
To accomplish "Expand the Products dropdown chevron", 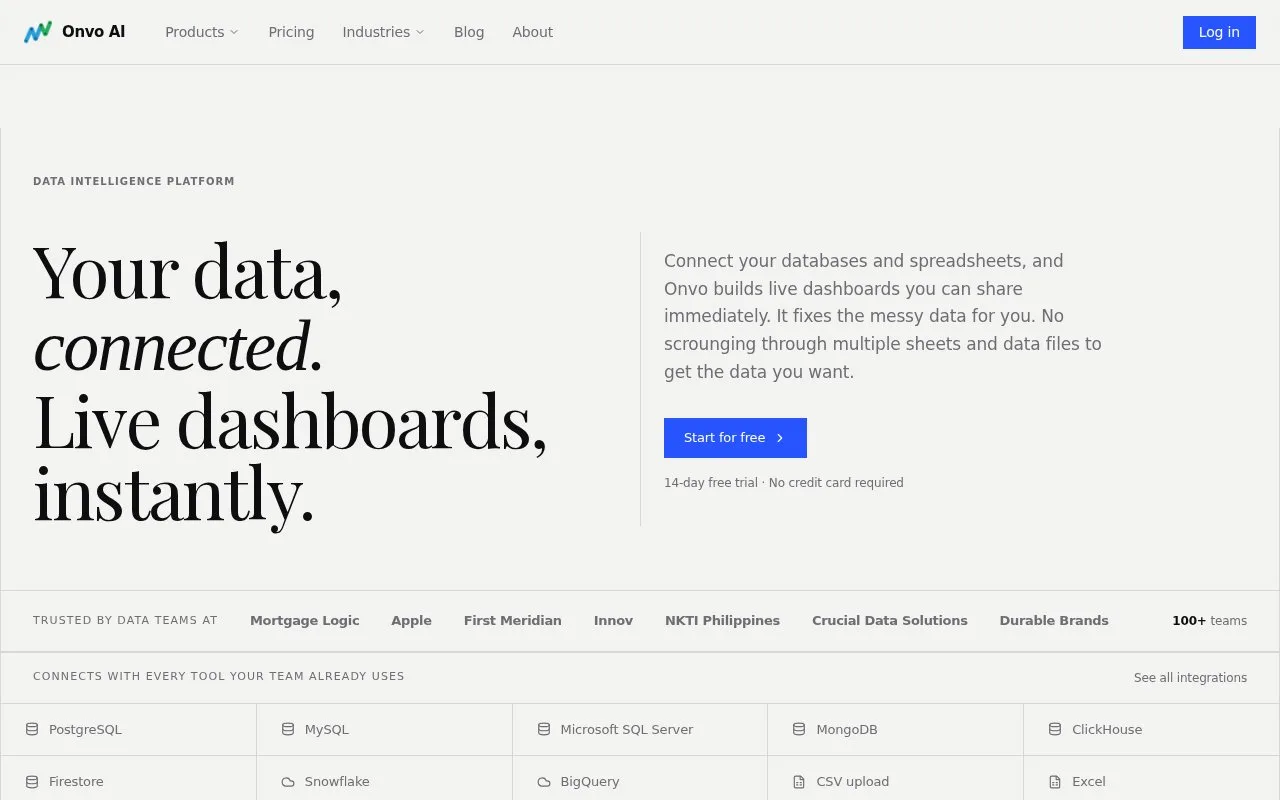I will [234, 32].
